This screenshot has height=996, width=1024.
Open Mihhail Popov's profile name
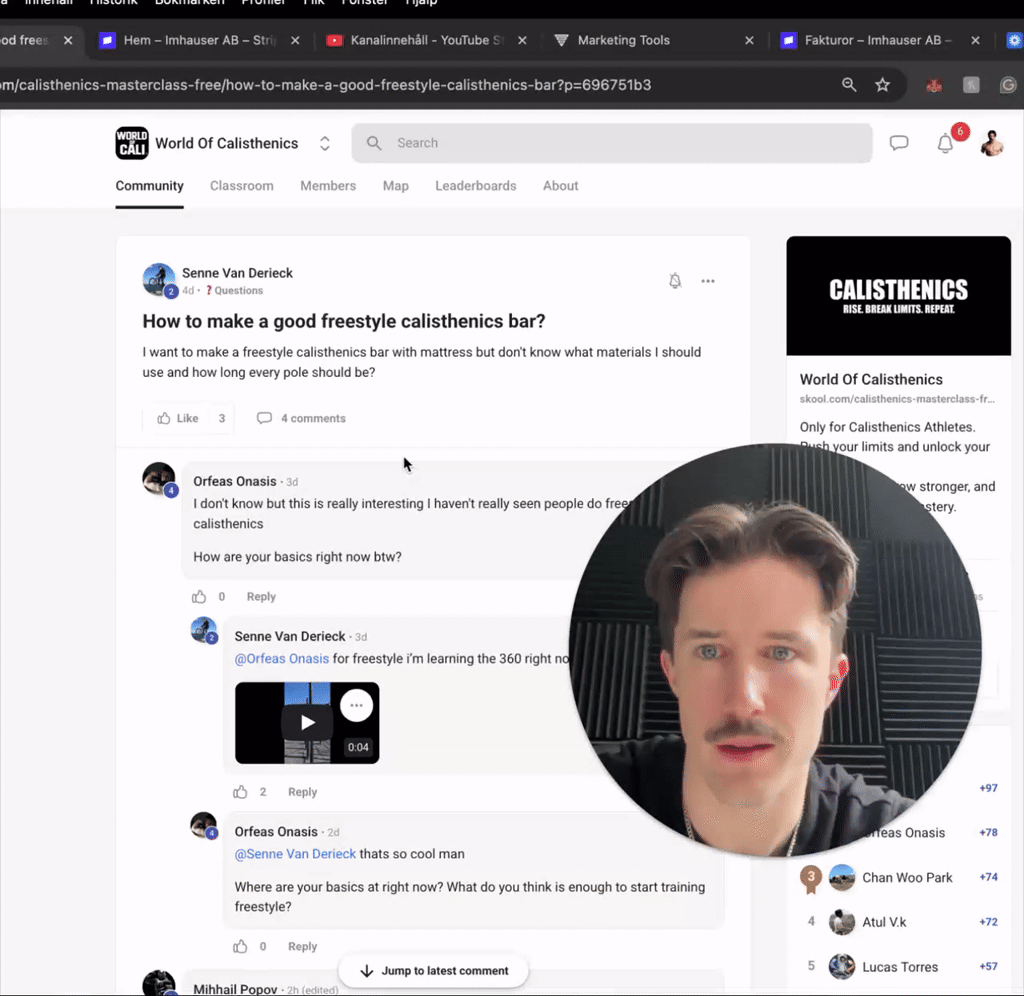point(235,989)
